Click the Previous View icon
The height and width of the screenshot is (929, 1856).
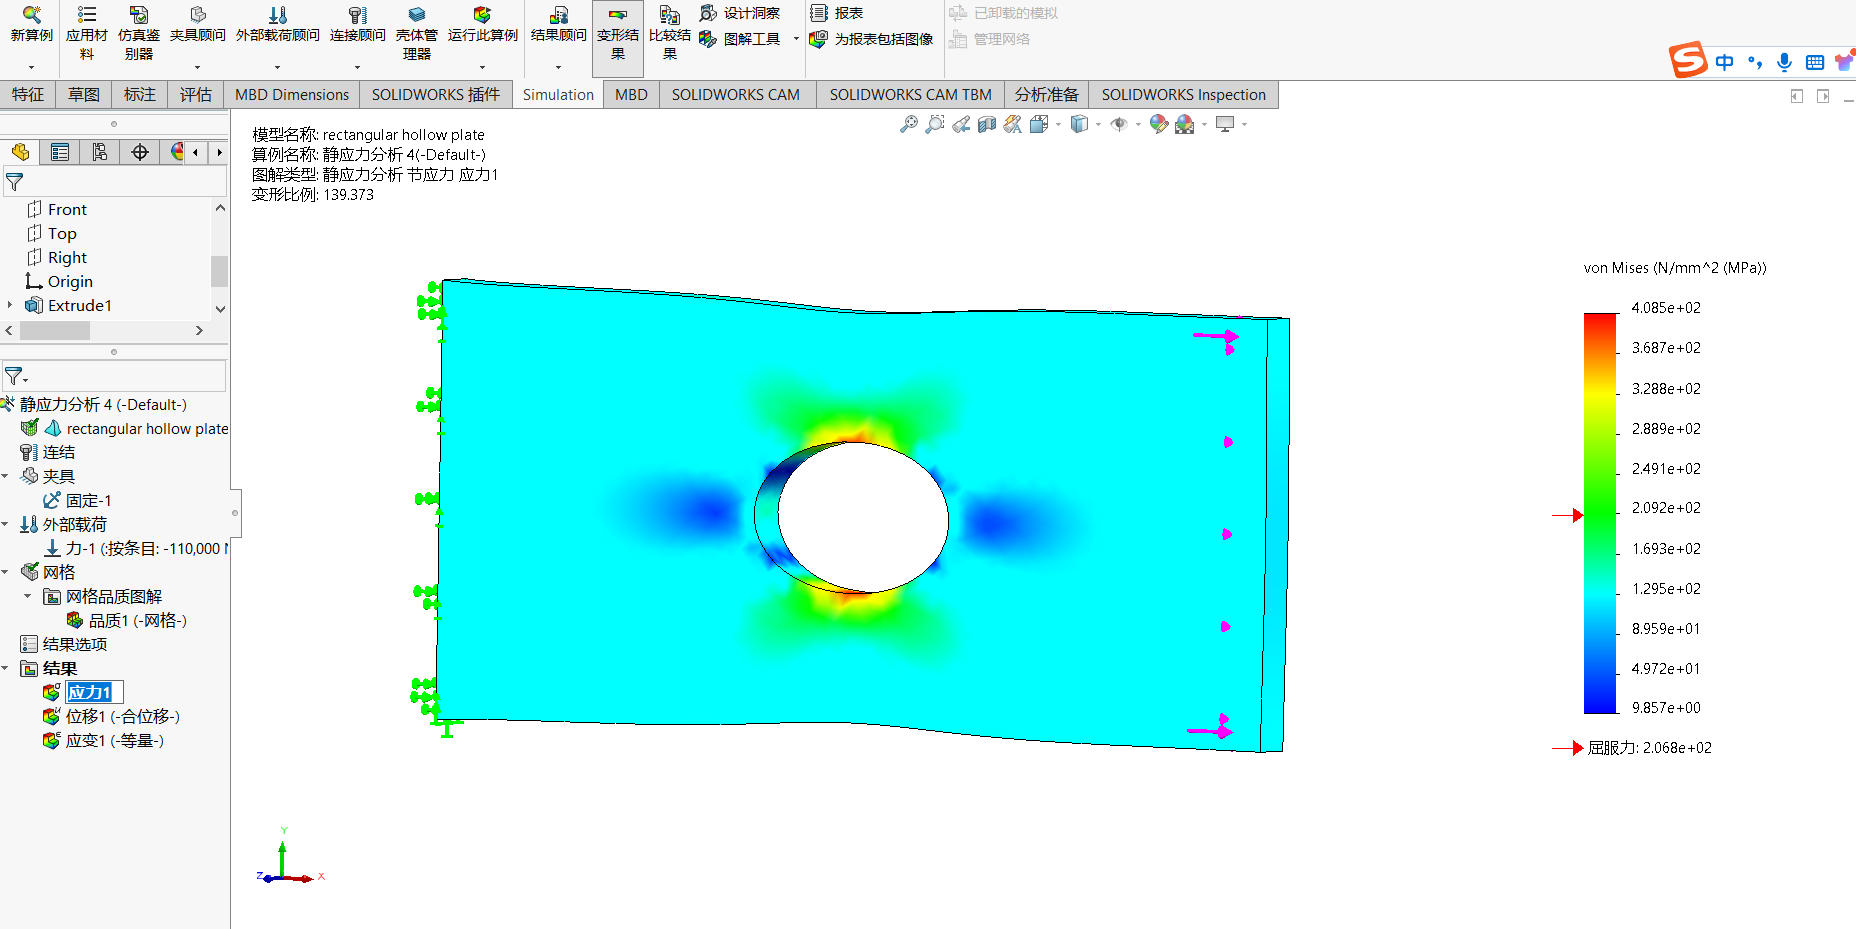961,124
